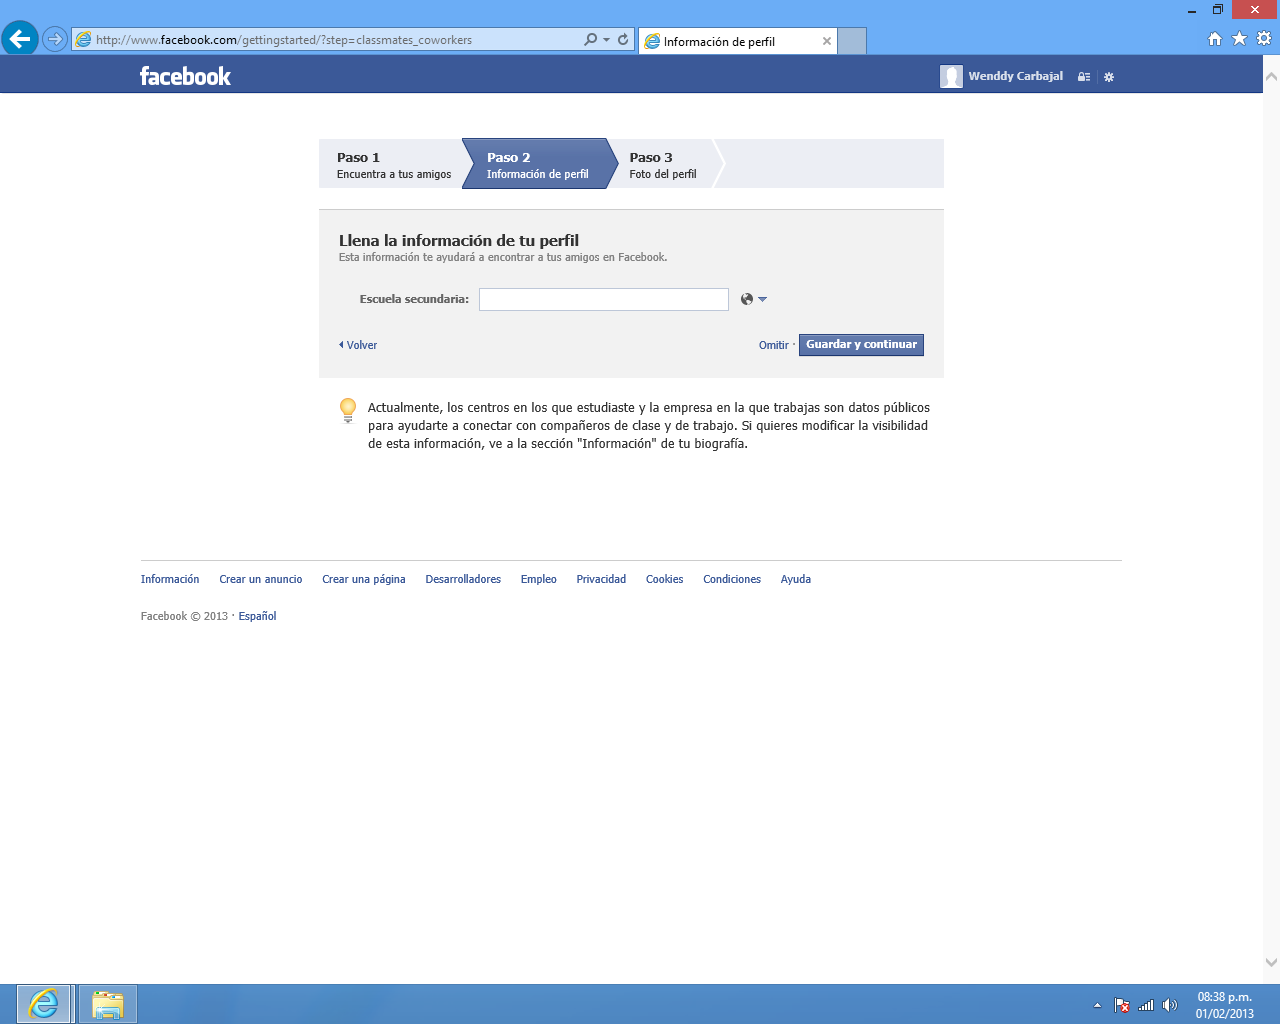Click the audience selector globe icon
Image resolution: width=1280 pixels, height=1024 pixels.
[746, 298]
